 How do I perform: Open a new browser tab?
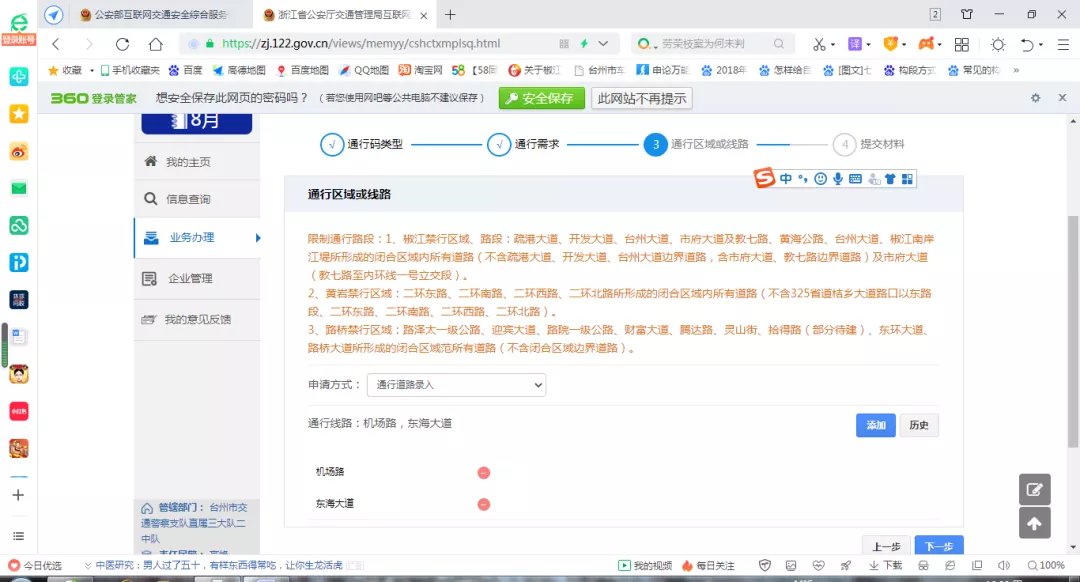point(450,14)
